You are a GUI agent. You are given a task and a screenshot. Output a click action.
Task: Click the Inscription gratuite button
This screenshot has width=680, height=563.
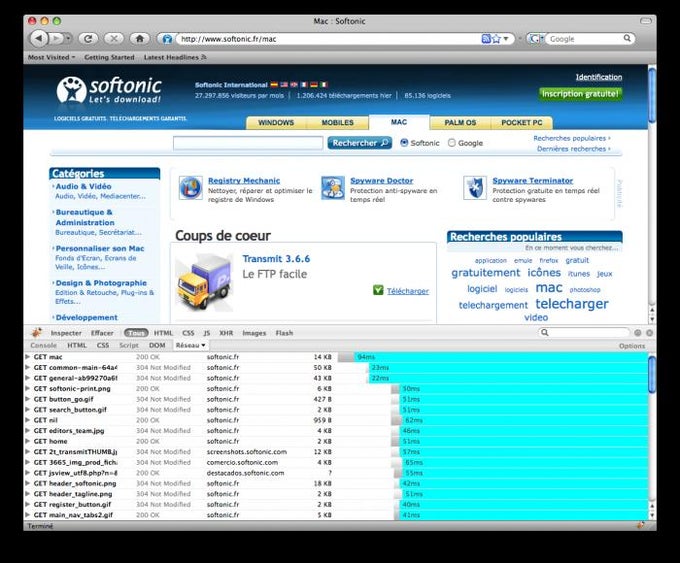click(580, 94)
